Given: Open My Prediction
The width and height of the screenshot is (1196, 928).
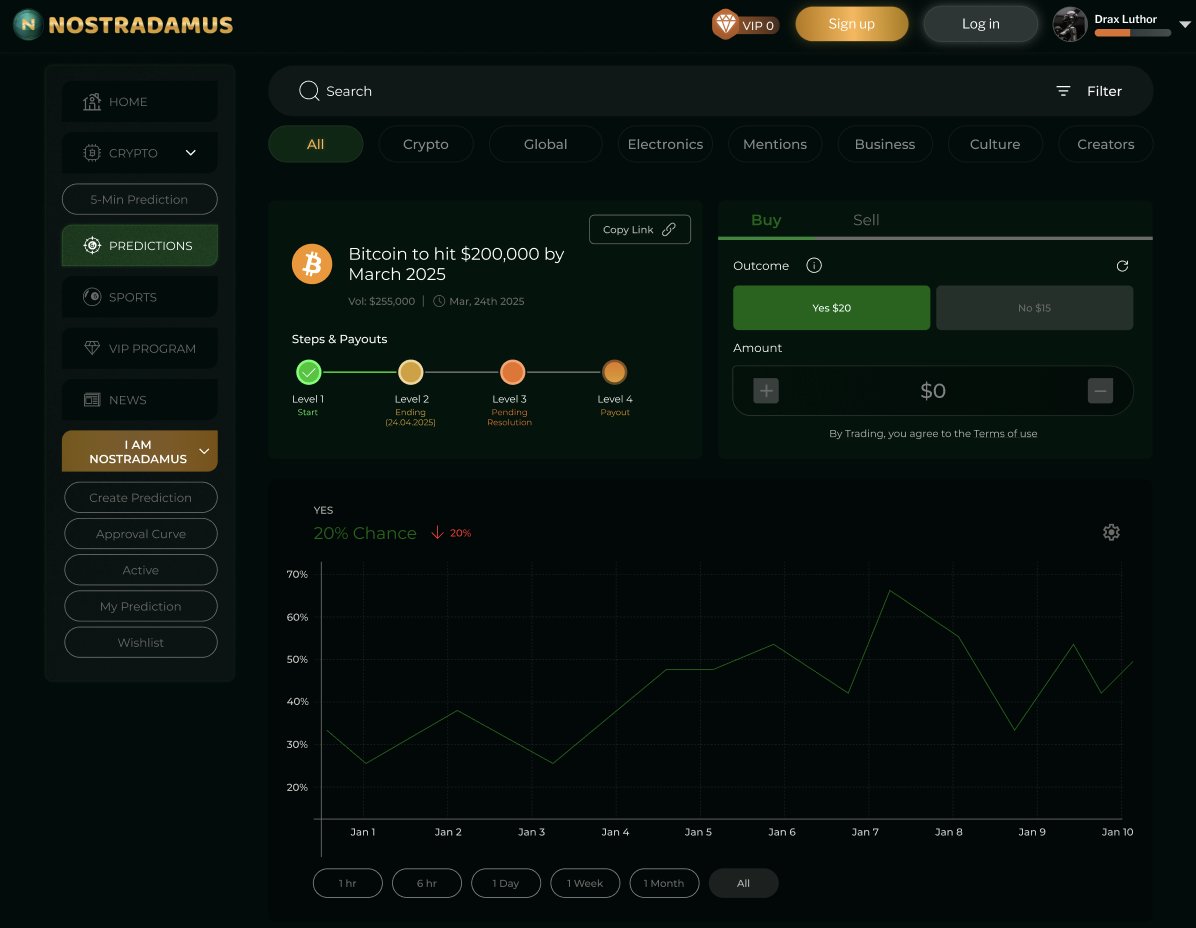Looking at the screenshot, I should click(140, 606).
